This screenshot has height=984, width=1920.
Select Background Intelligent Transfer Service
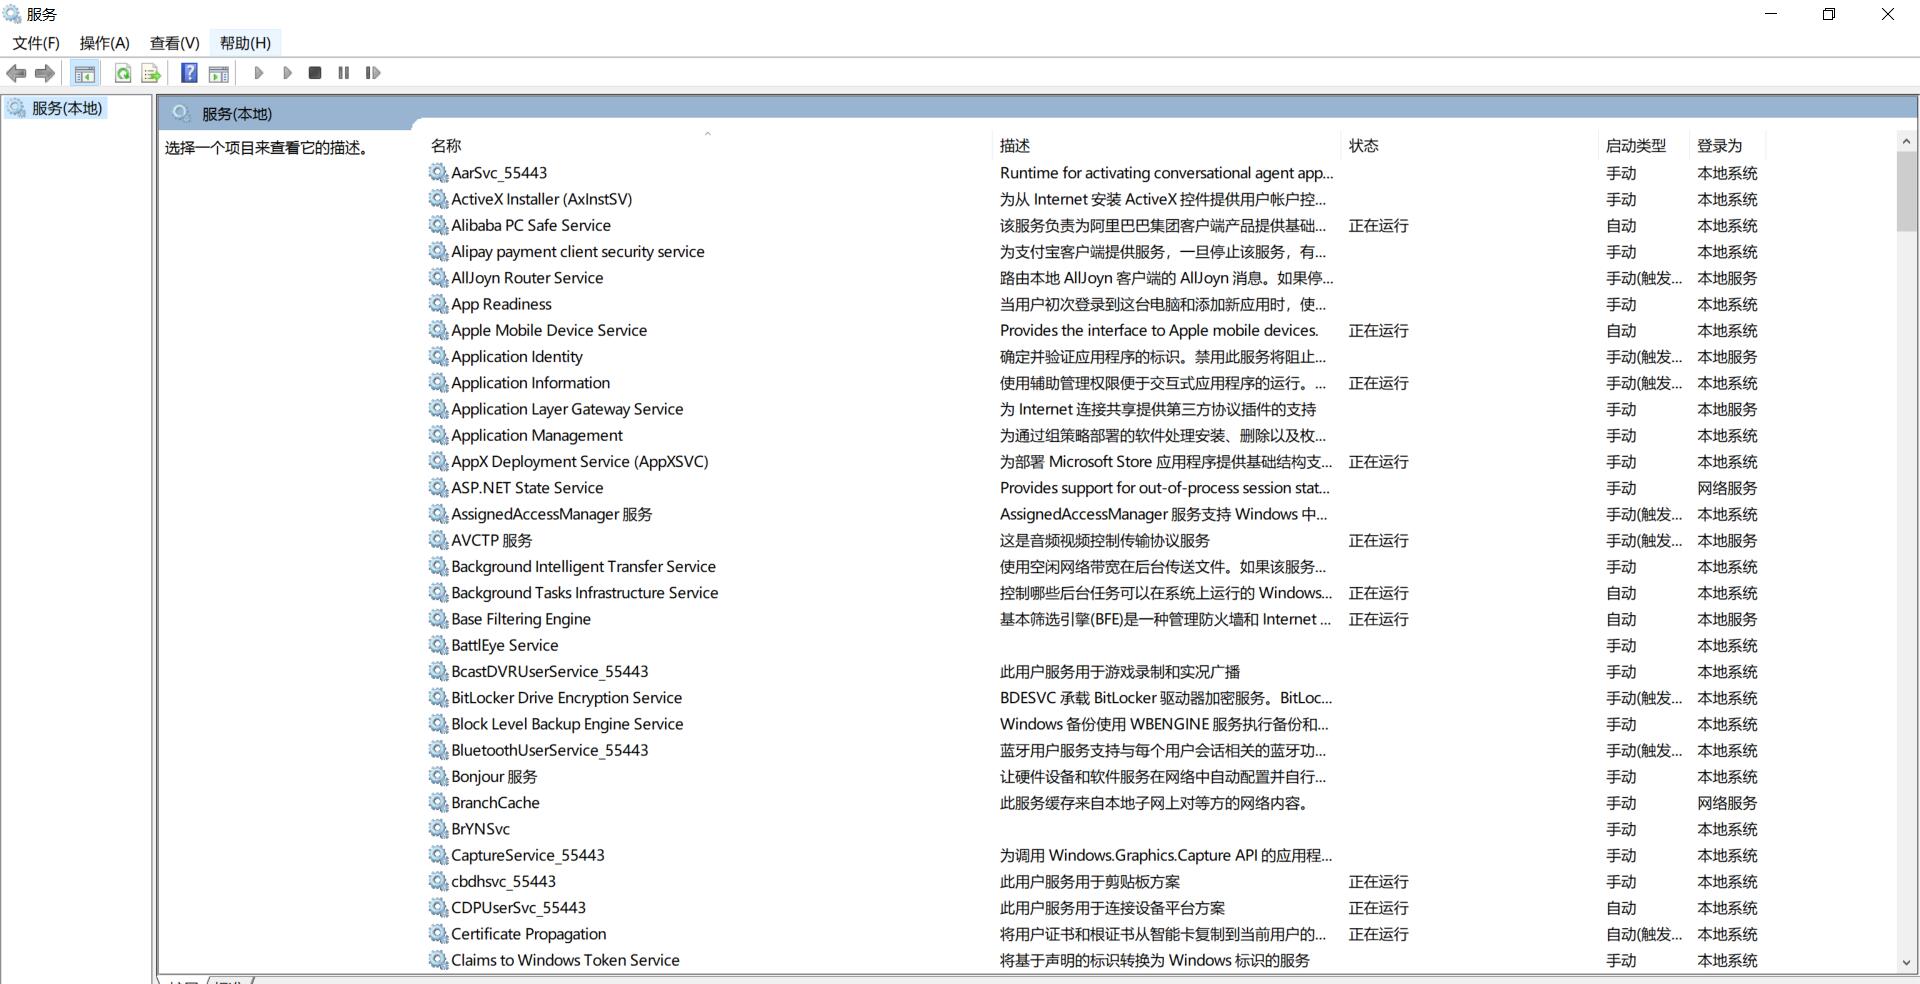583,566
